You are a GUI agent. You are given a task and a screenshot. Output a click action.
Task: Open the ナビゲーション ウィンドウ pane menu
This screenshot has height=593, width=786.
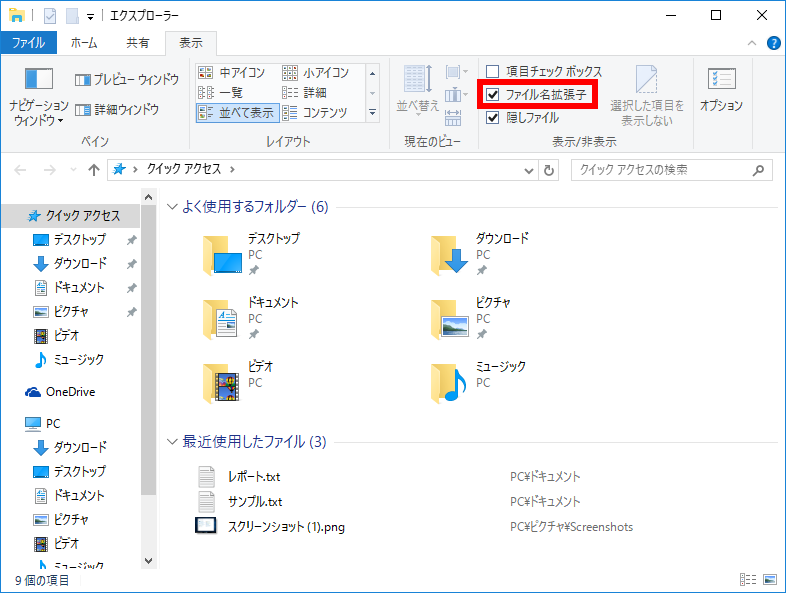click(39, 97)
